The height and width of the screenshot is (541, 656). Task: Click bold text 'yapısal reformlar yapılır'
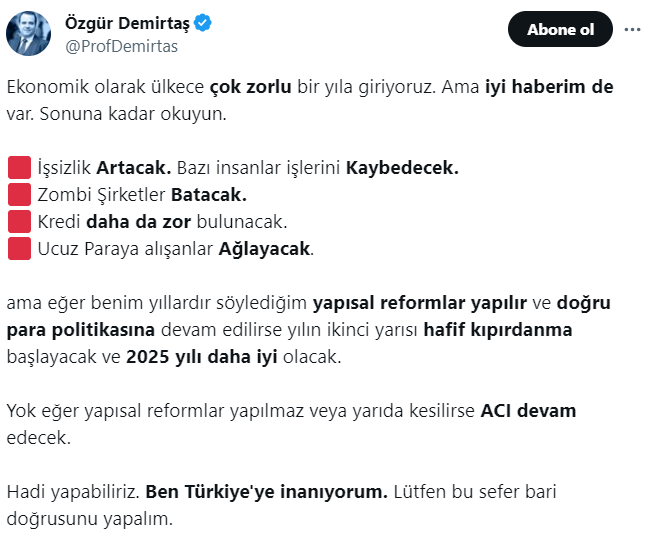click(x=420, y=303)
